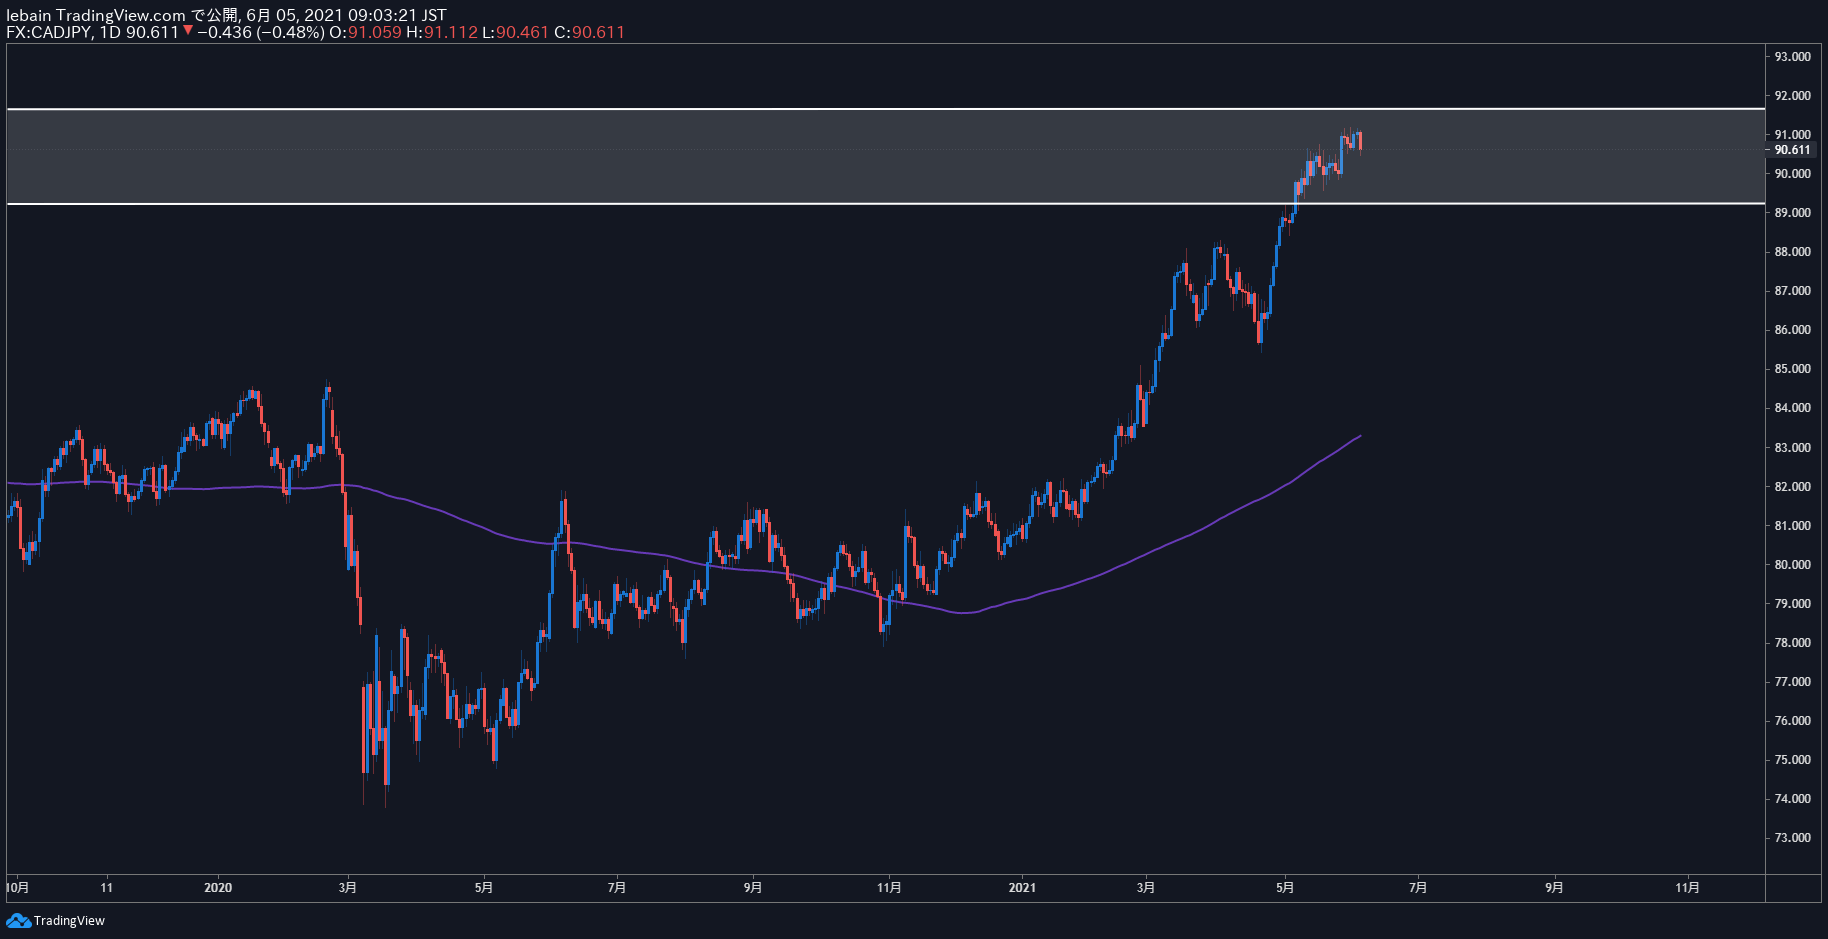This screenshot has height=939, width=1828.
Task: Click the lebain author name text
Action: 29,15
